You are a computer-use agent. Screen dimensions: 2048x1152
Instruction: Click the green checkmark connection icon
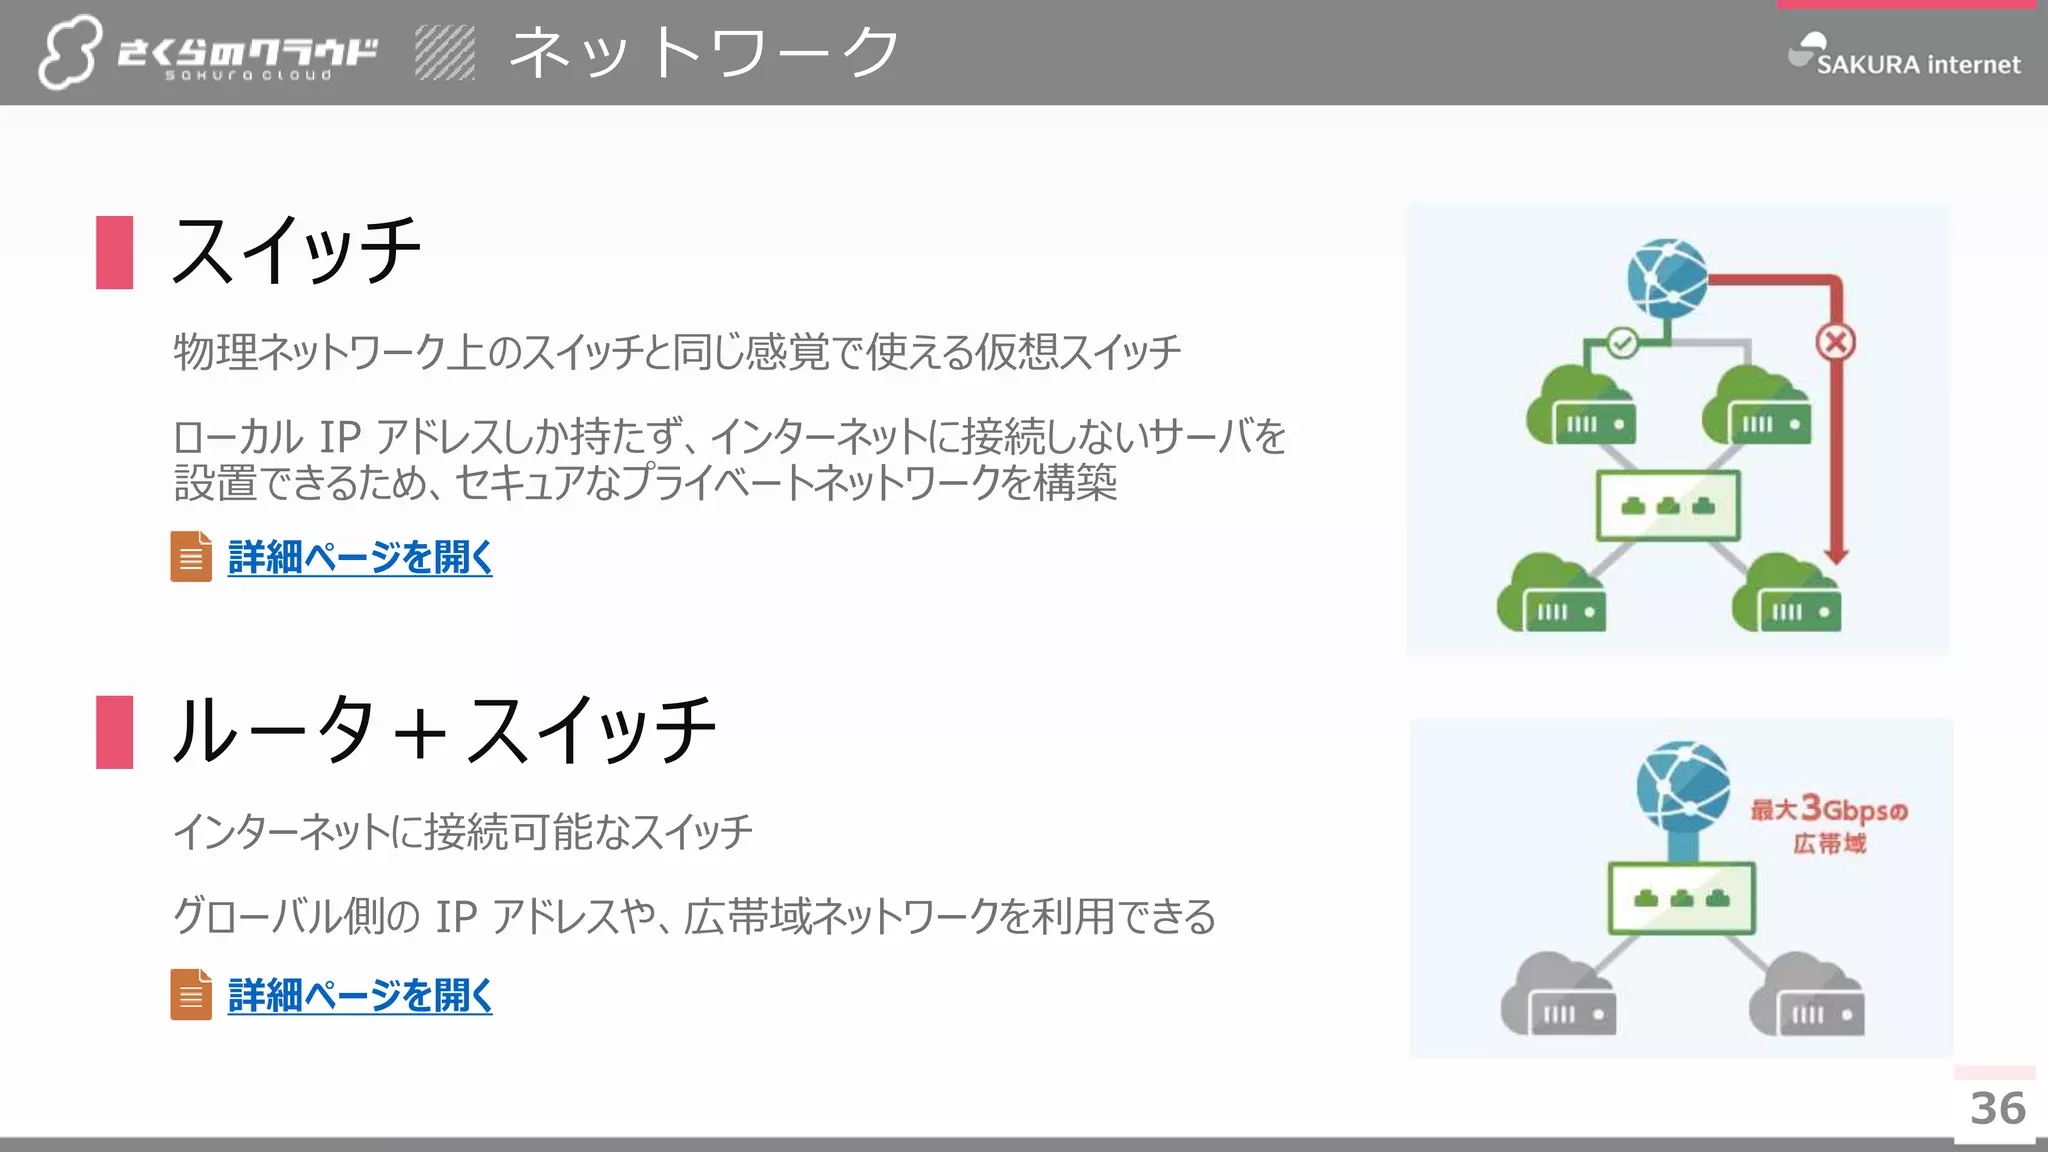pos(1622,344)
